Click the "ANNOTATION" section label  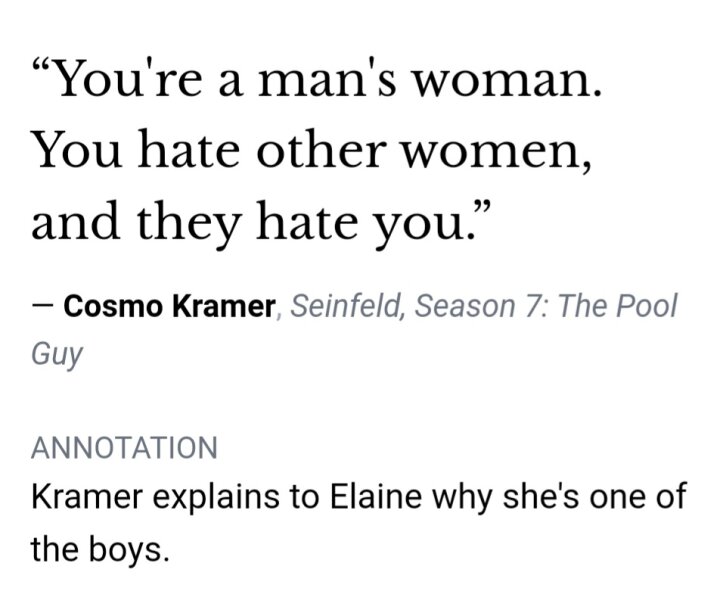(x=124, y=447)
